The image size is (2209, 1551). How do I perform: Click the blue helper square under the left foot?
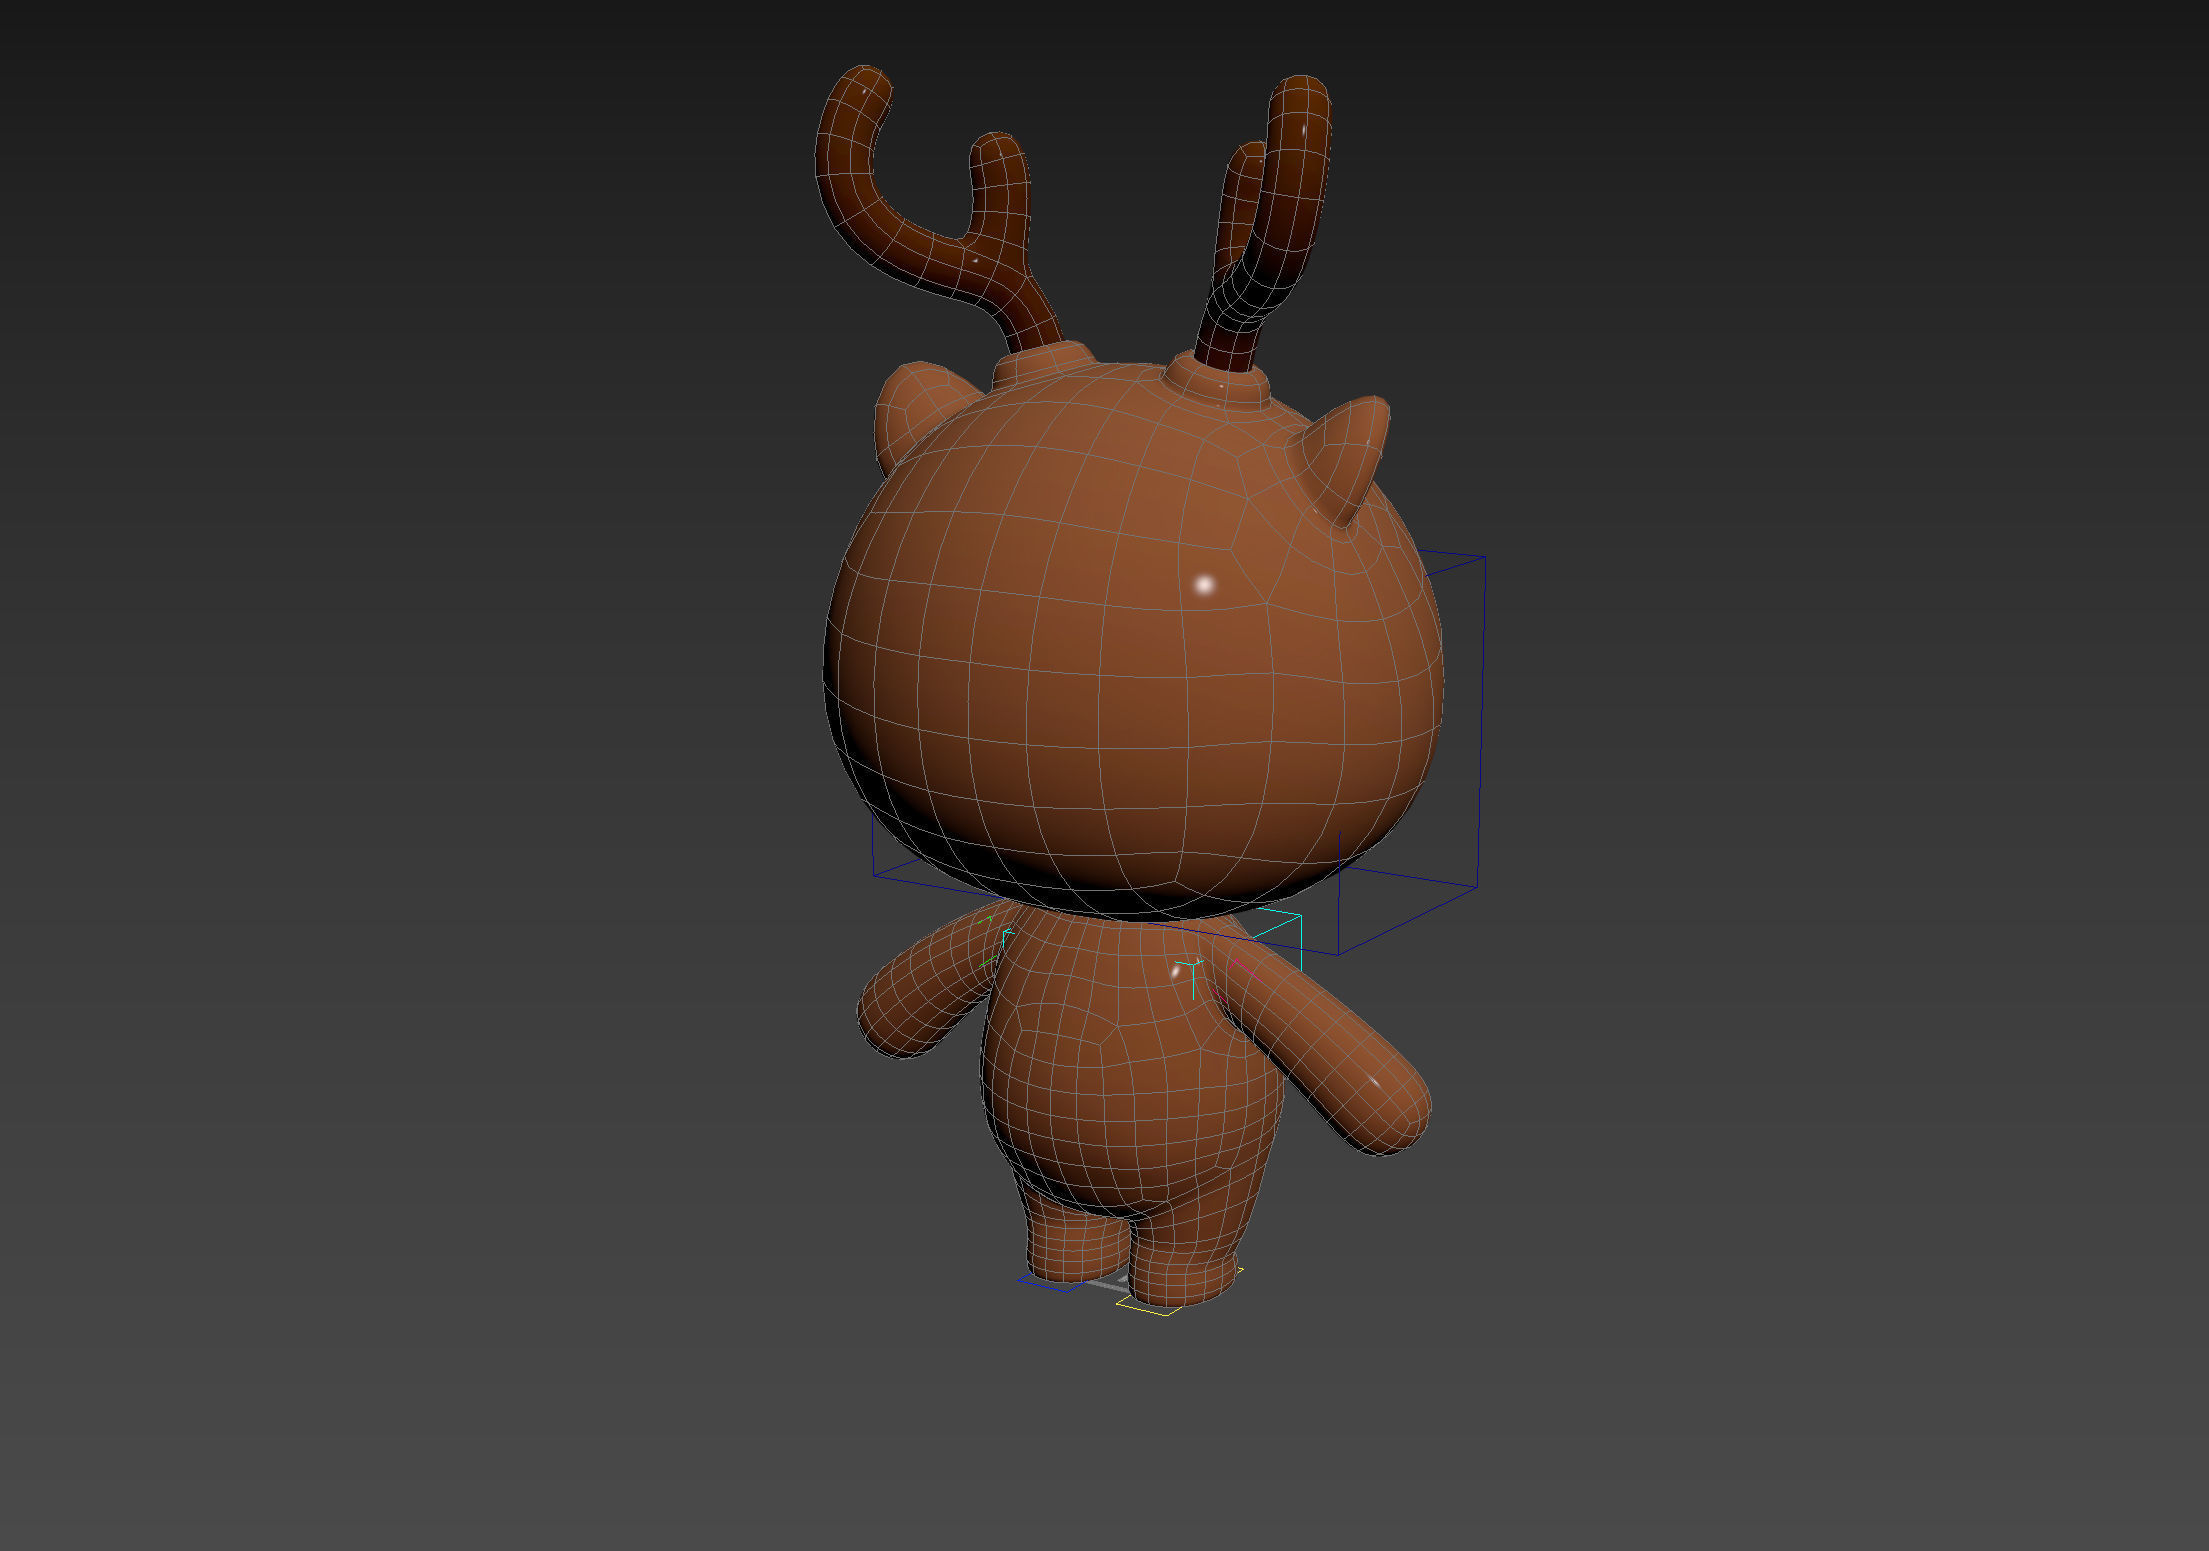coord(1050,1283)
